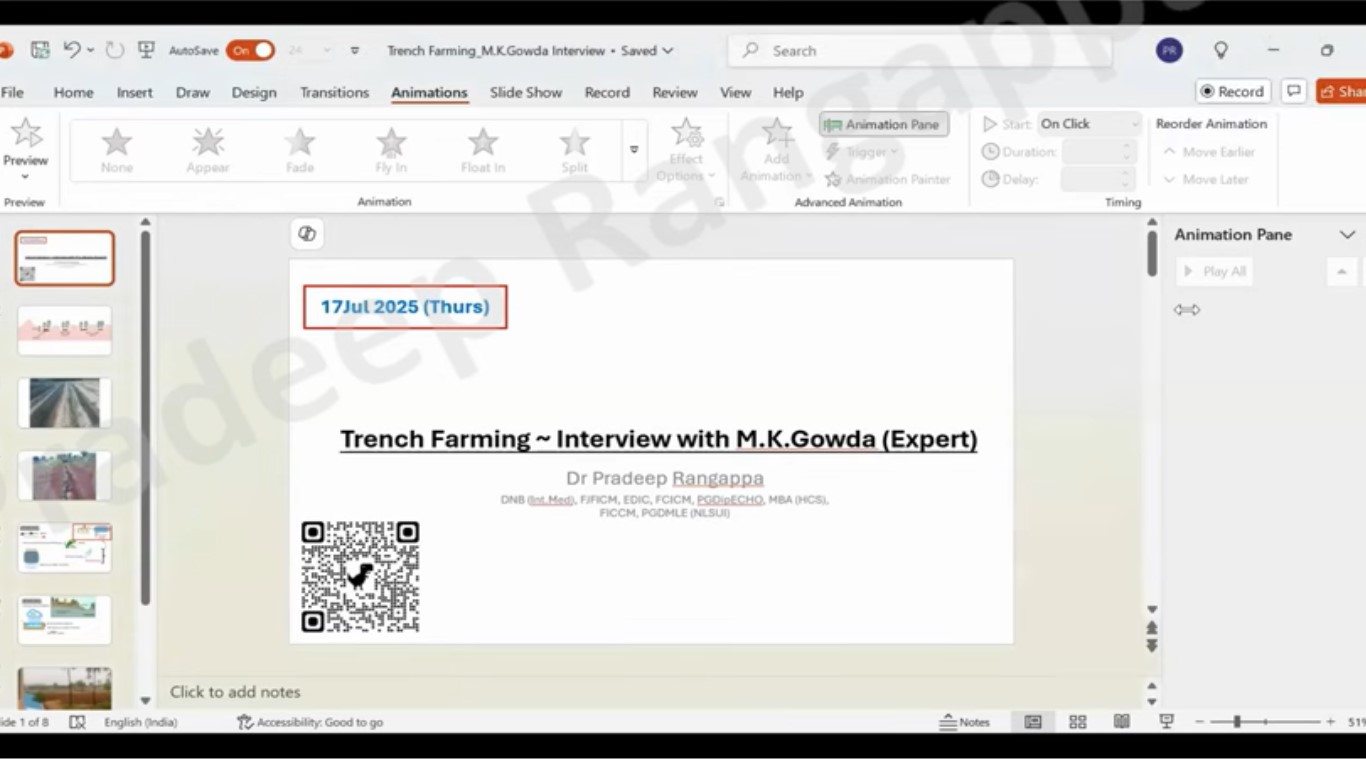Click the Designer icon above slide
Viewport: 1366px width, 768px height.
[x=307, y=234]
